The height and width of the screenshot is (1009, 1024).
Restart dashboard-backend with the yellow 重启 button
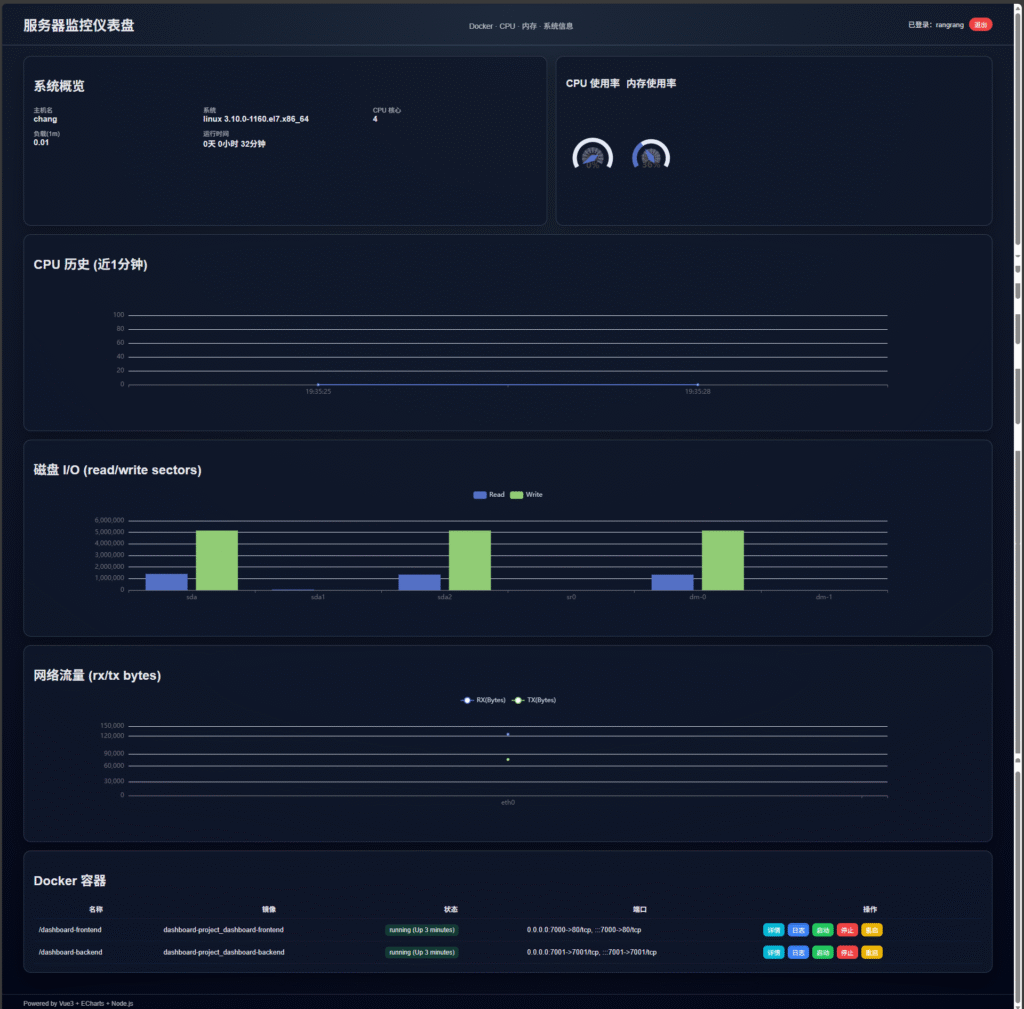(872, 952)
